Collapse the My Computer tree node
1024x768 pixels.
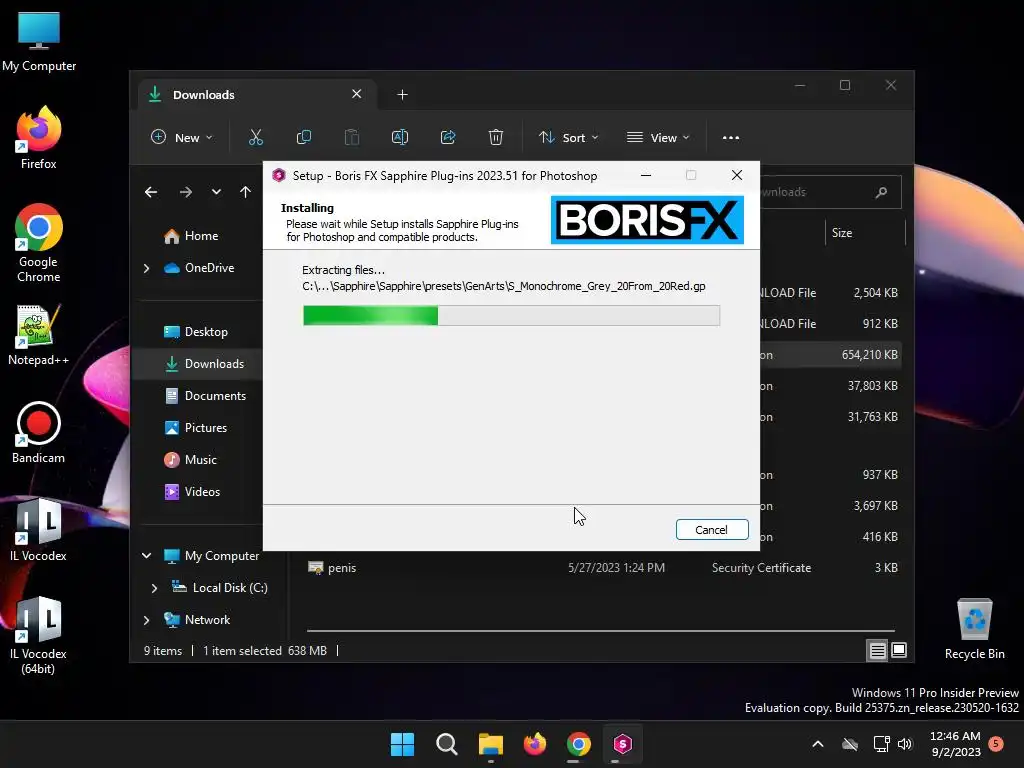click(x=146, y=556)
